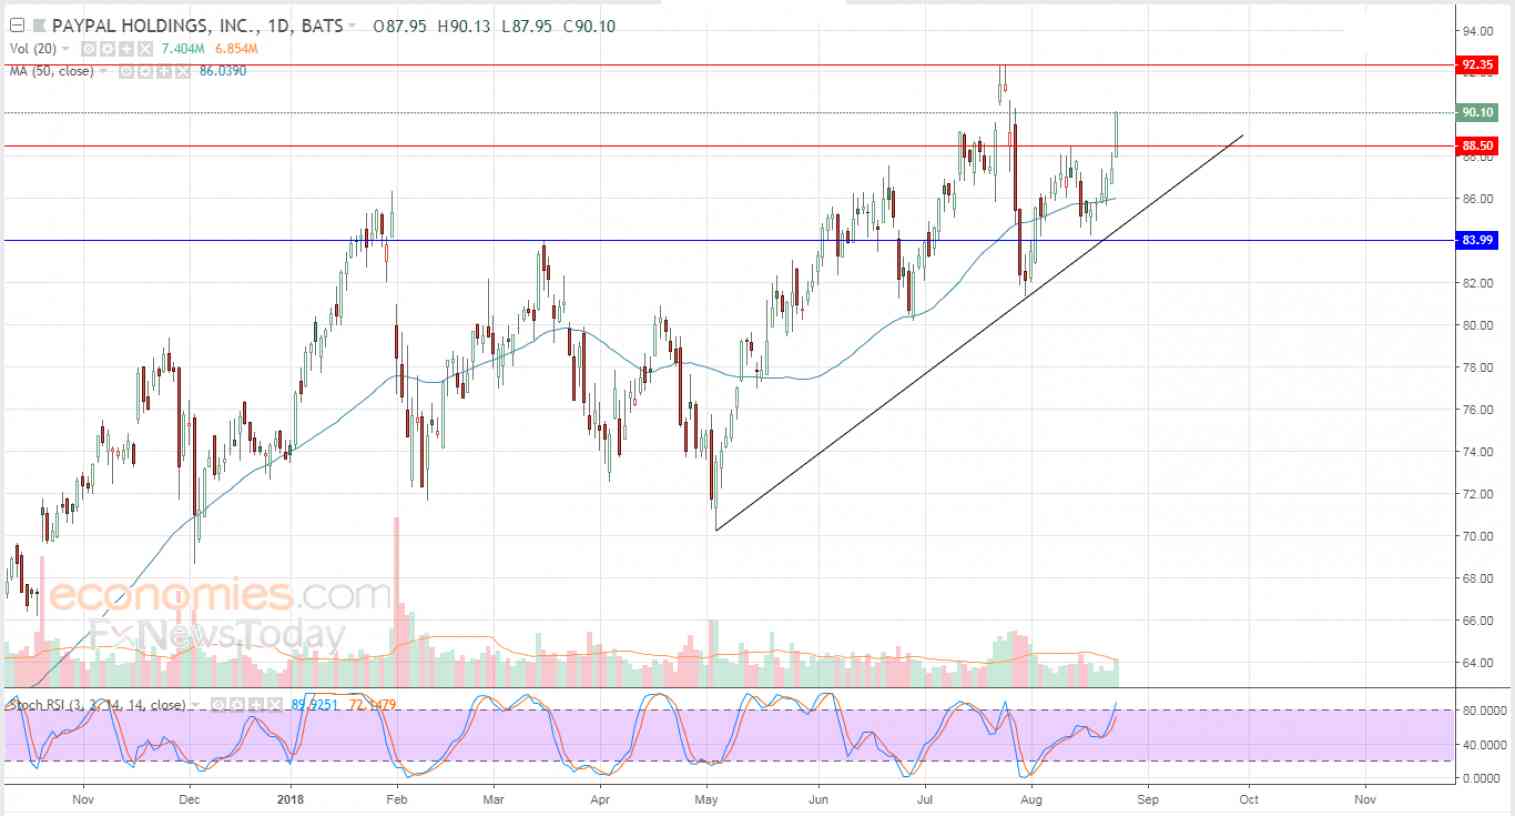Toggle visibility eye of Vol (20) indicator
Viewport: 1515px width, 816px height.
(89, 49)
